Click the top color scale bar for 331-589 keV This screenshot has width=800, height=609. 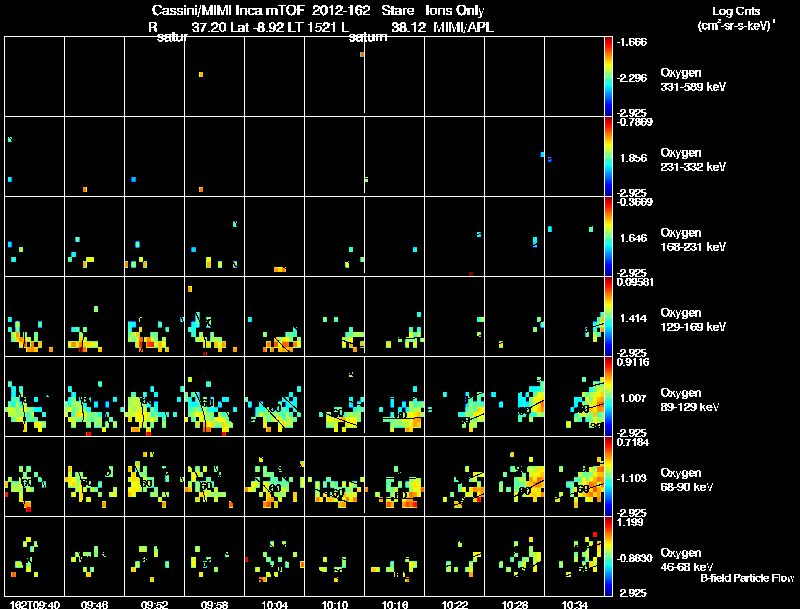point(608,77)
